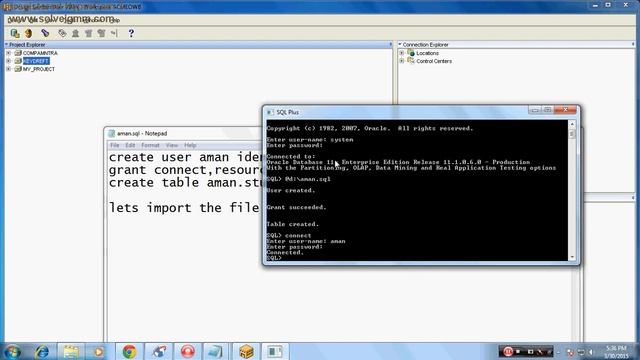Screen dimensions: 640x360
Task: Click the red pause button in the recorder bar
Action: [x=508, y=351]
